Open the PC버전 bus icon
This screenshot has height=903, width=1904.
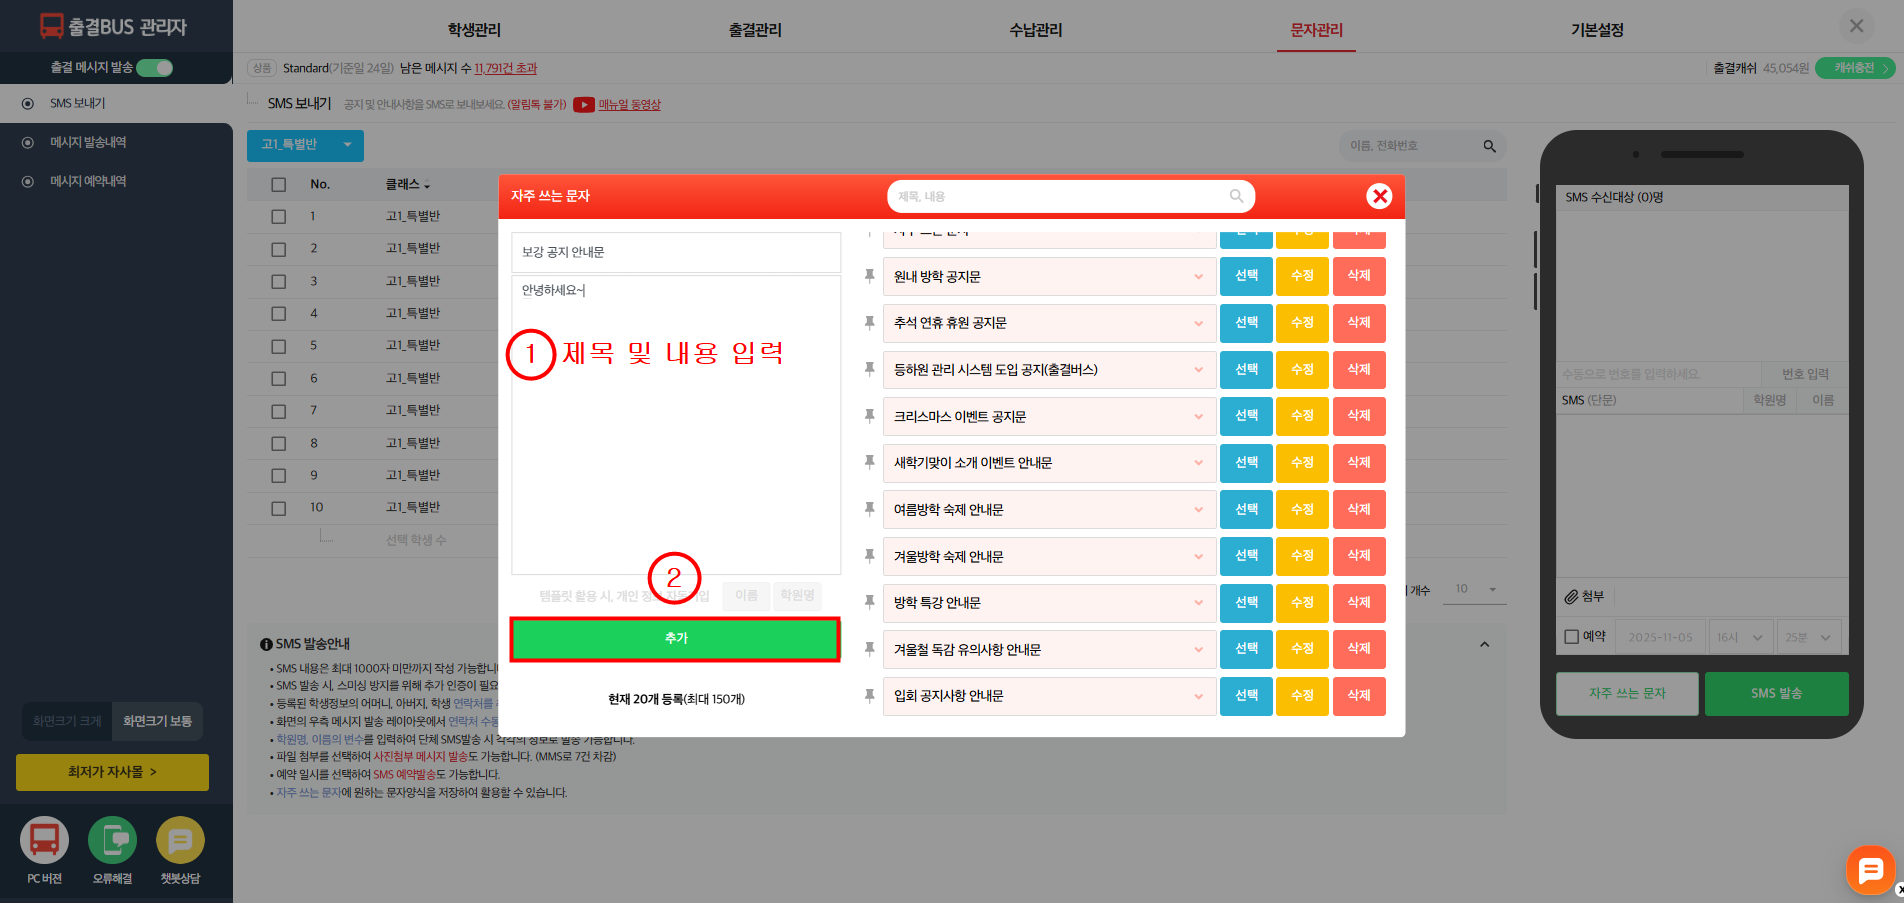44,841
